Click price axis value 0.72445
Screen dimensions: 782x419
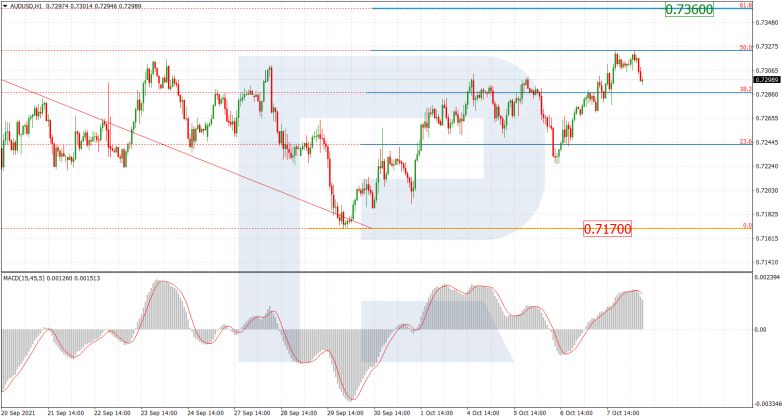[767, 143]
